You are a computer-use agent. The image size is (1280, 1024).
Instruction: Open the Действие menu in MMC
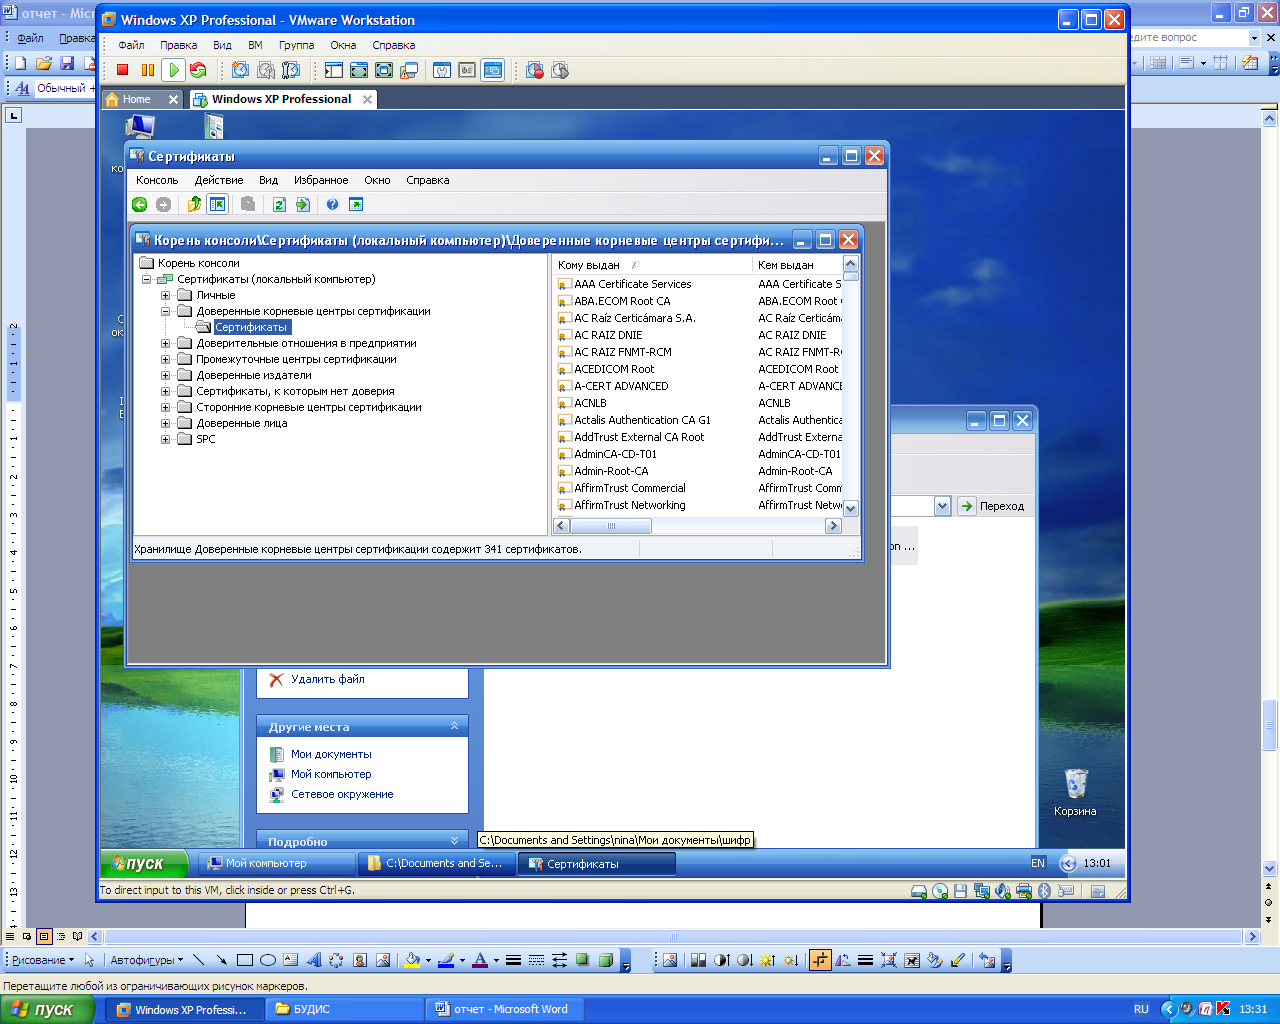pos(219,180)
